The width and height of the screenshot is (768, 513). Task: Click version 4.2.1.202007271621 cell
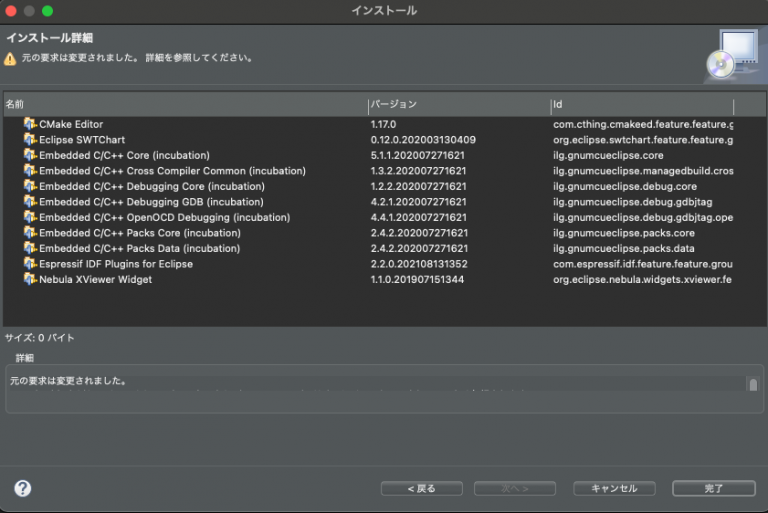(418, 202)
